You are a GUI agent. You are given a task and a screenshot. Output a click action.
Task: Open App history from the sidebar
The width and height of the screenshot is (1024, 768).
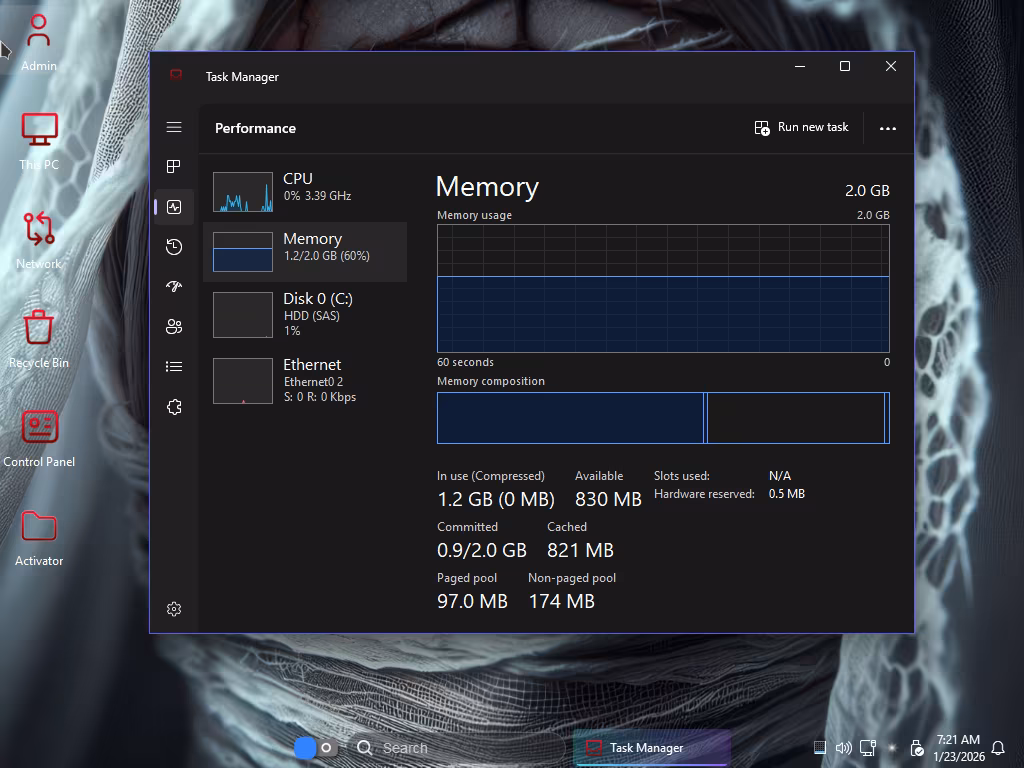(174, 247)
